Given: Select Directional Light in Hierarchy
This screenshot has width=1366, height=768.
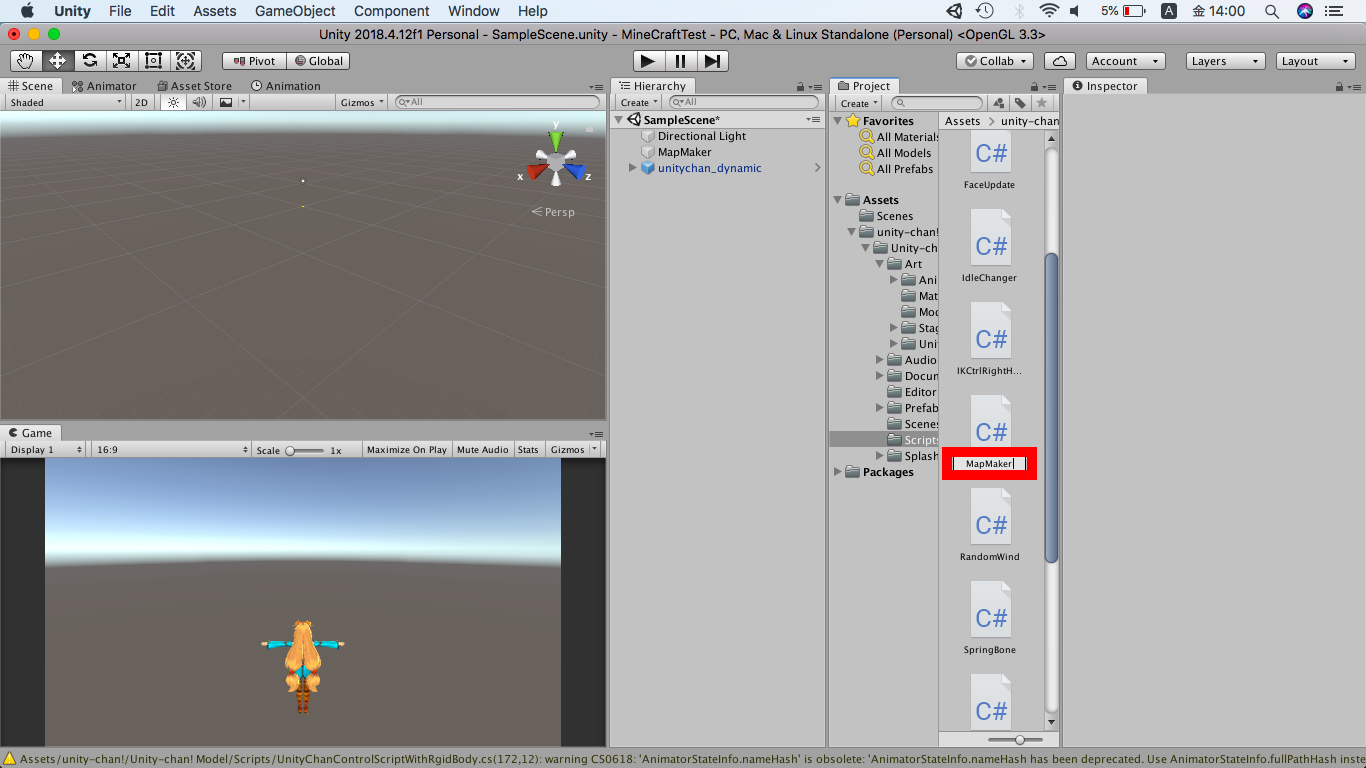Looking at the screenshot, I should pos(702,136).
